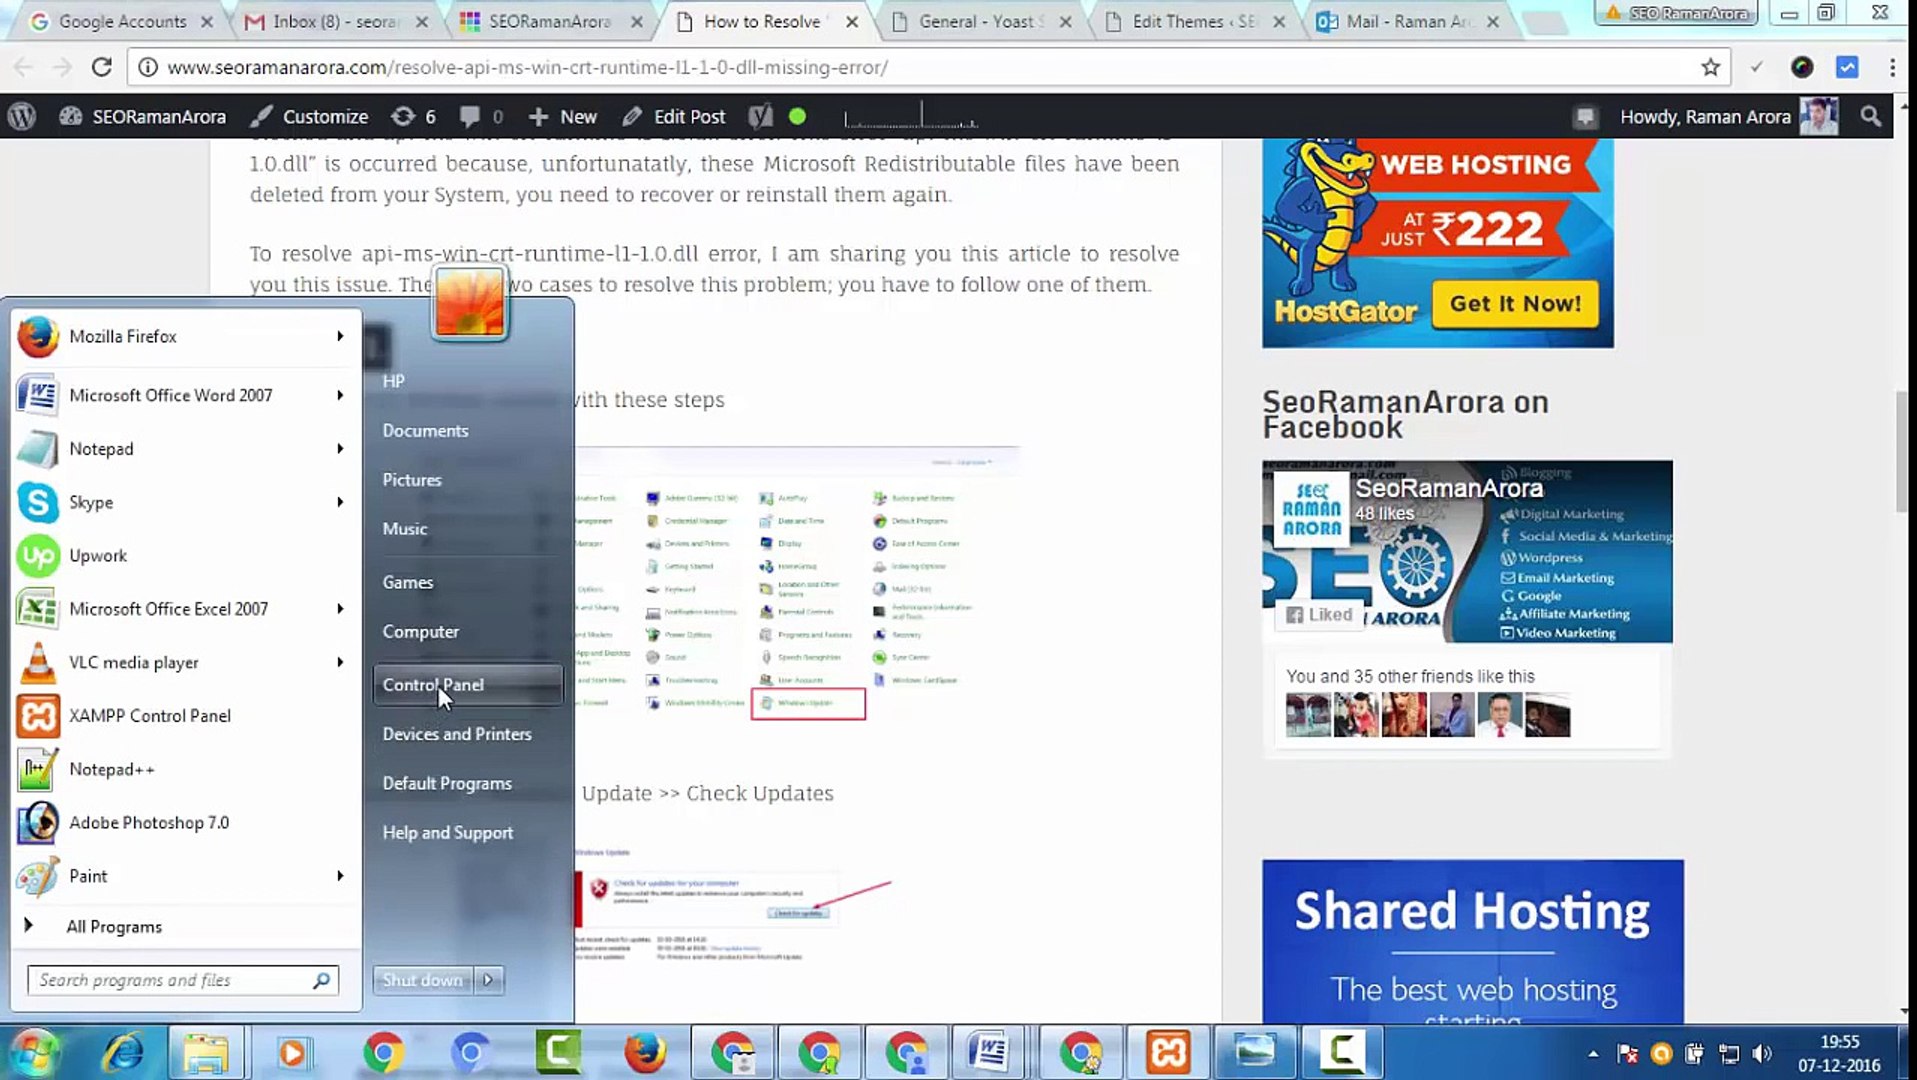The image size is (1917, 1080).
Task: Show All Programs list
Action: click(114, 927)
